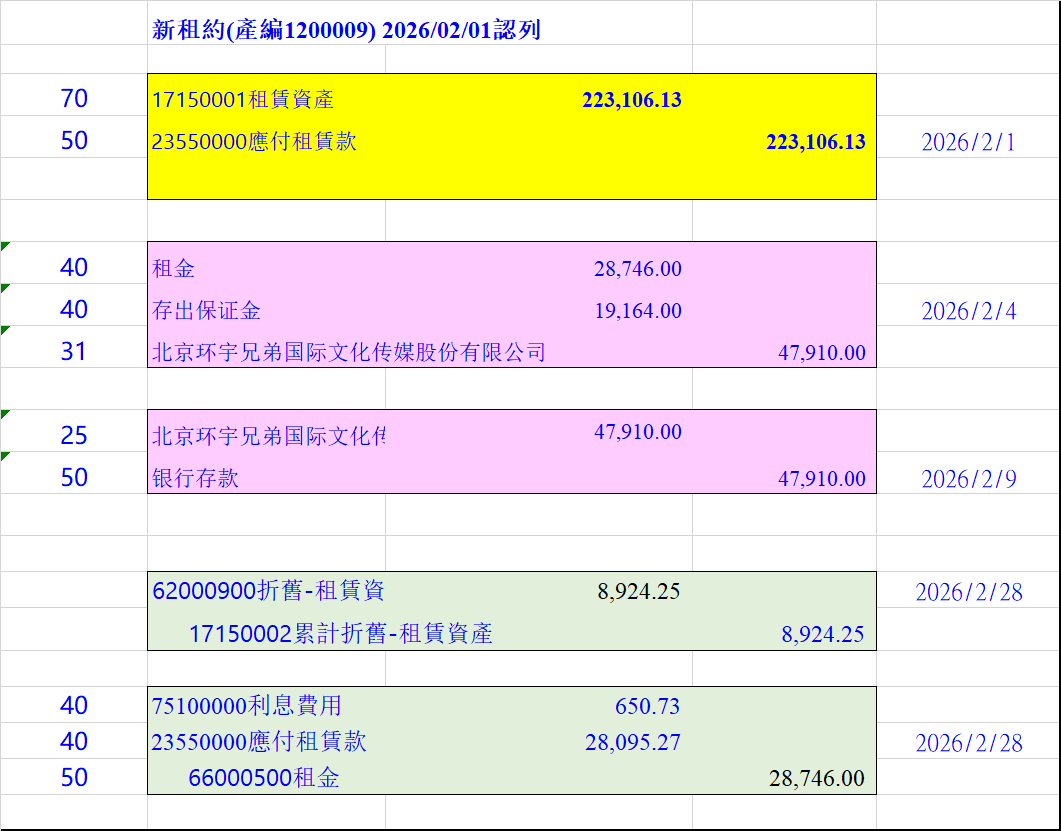The width and height of the screenshot is (1061, 831).
Task: Select the date cell 2026/2/4
Action: [x=967, y=312]
